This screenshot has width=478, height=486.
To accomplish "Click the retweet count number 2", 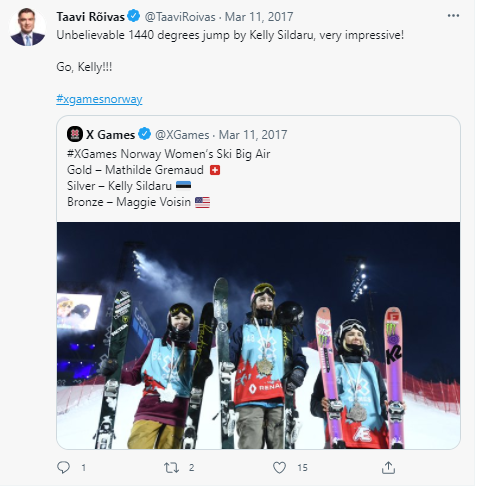I will 191,468.
